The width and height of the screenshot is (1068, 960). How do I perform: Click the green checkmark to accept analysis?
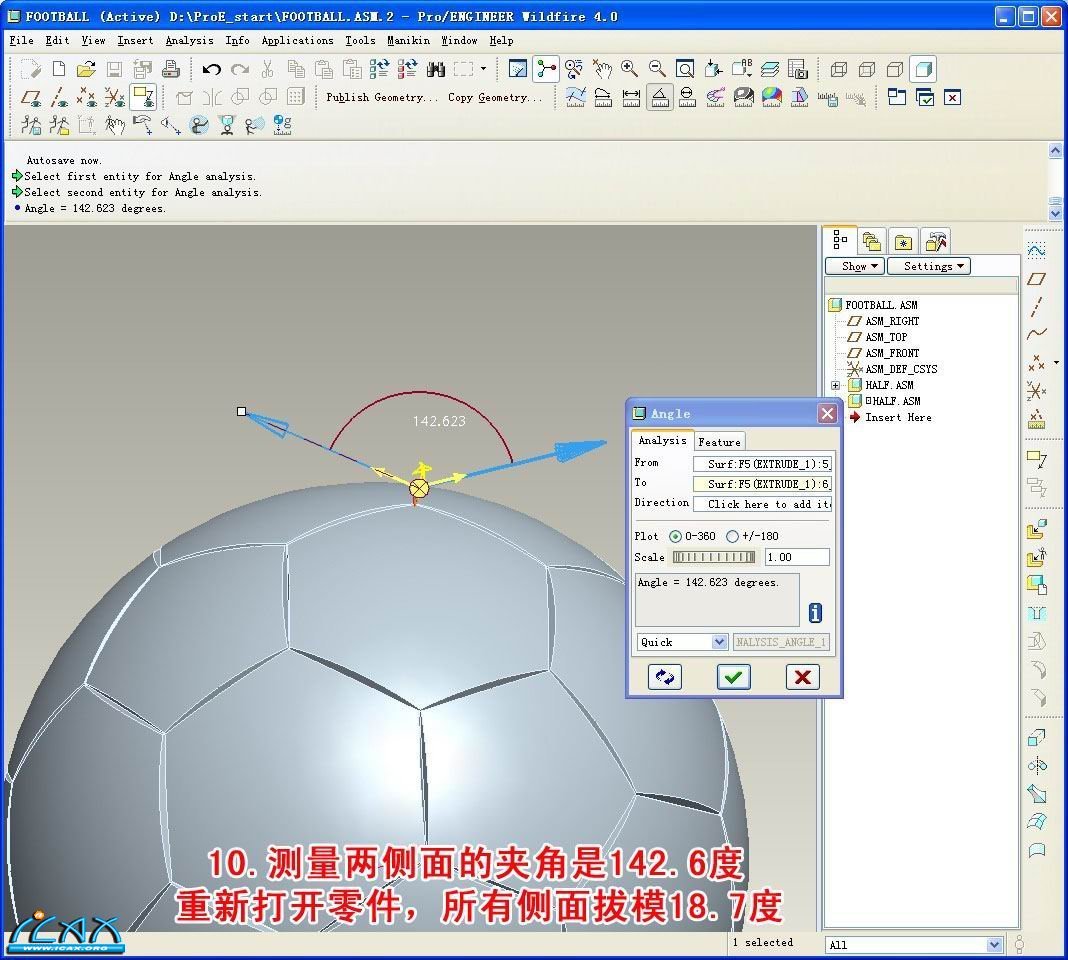click(x=733, y=677)
